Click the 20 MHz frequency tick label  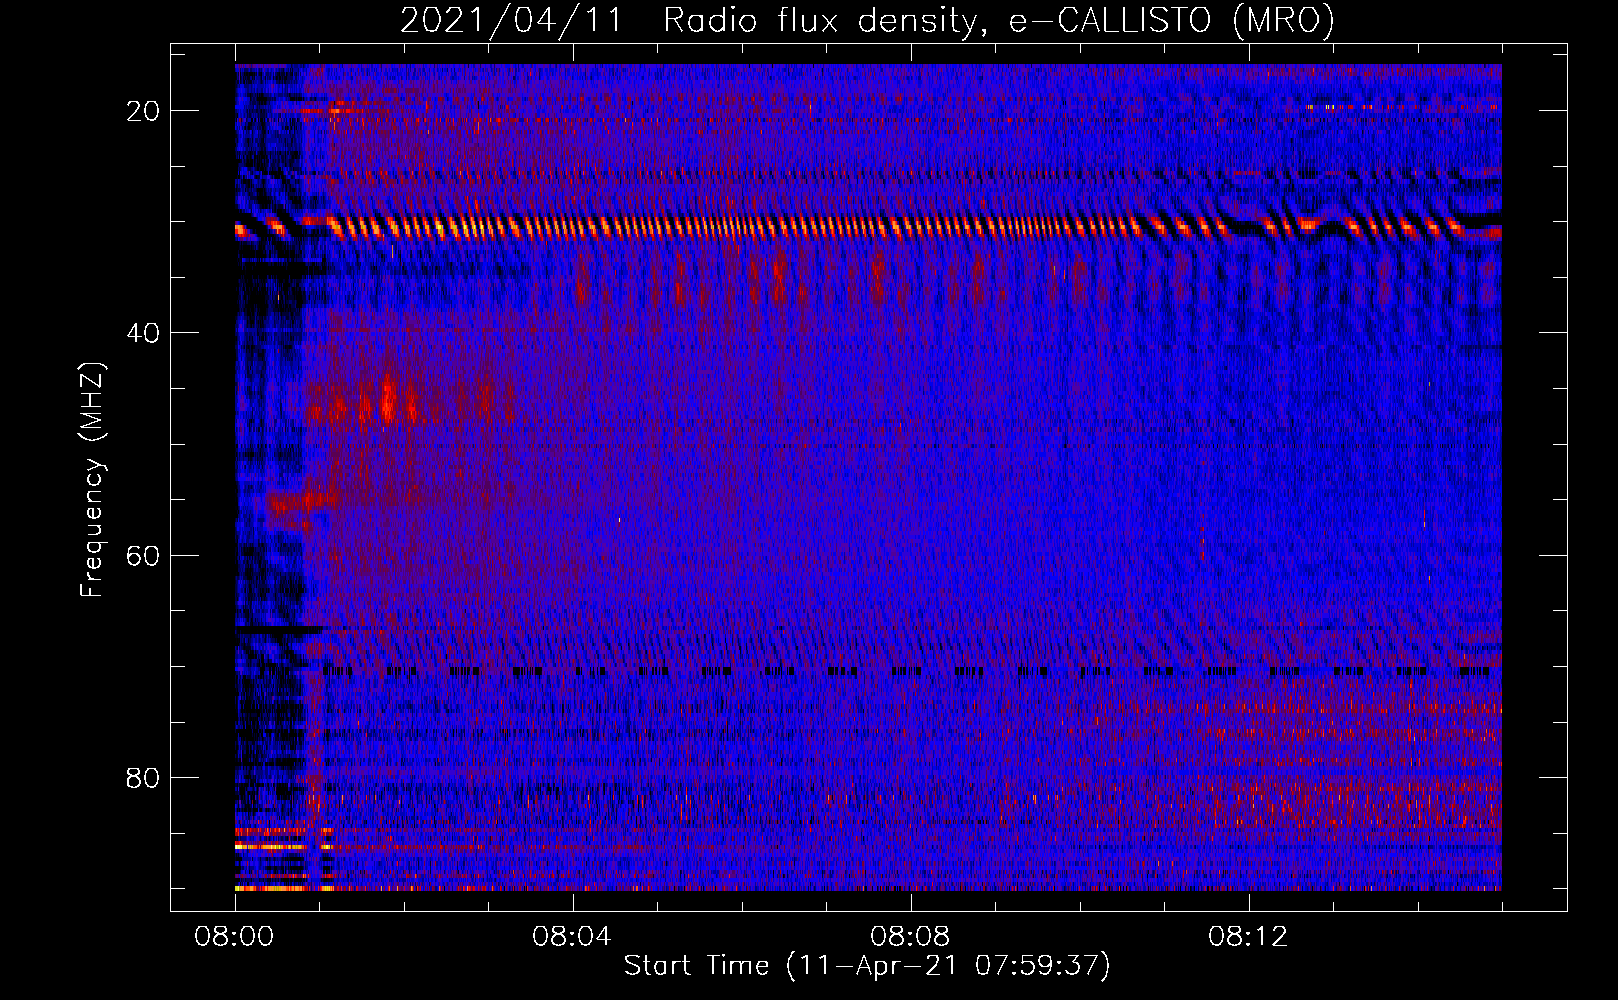click(x=144, y=111)
